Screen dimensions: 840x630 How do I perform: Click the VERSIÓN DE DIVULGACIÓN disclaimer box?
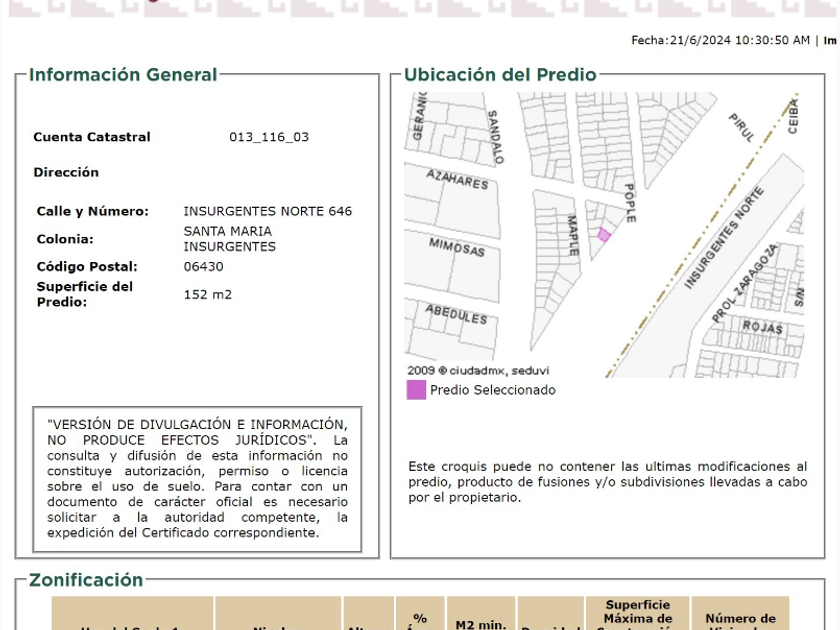click(197, 479)
